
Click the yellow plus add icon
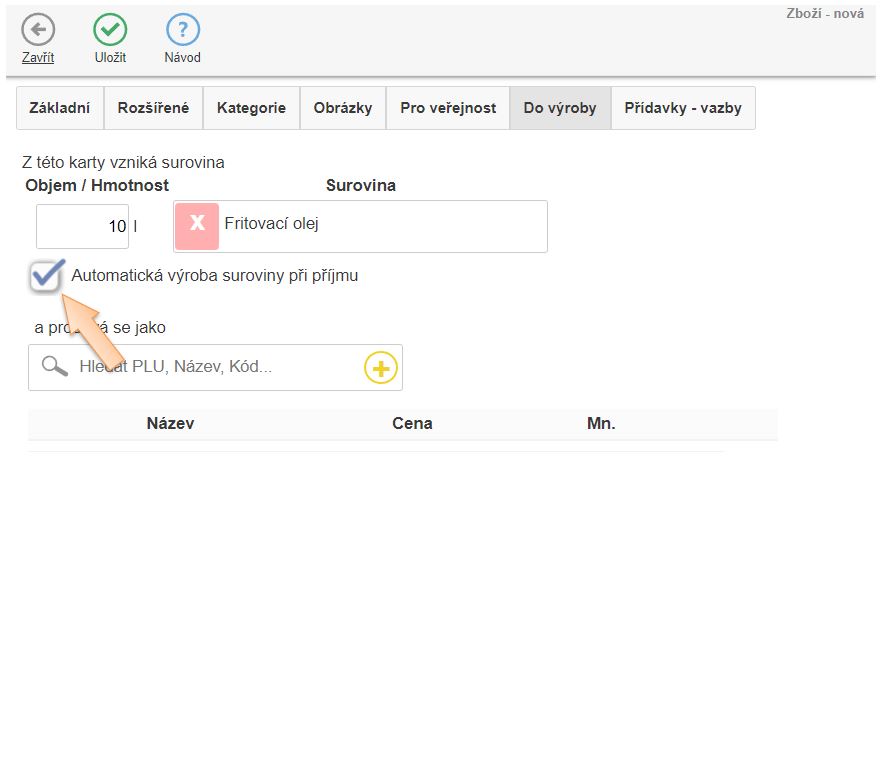pos(380,368)
